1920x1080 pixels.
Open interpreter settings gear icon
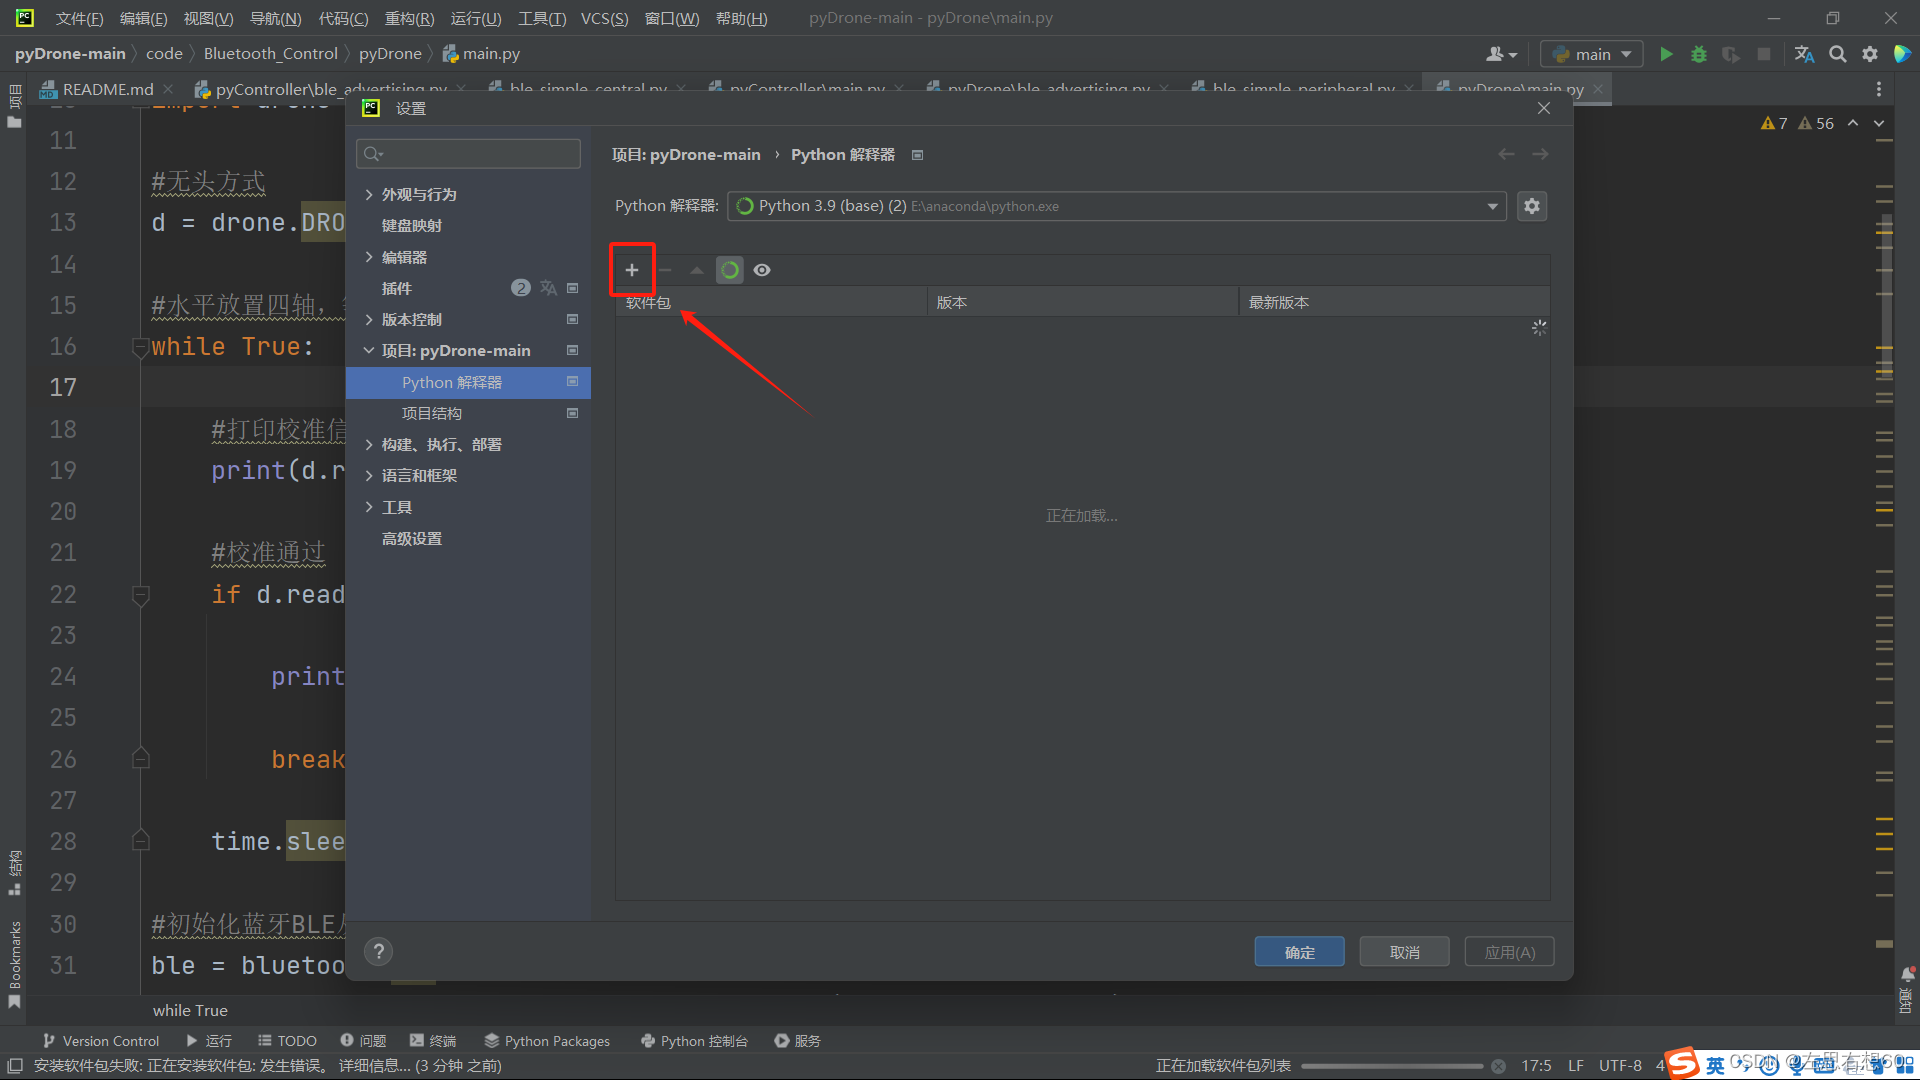(x=1532, y=206)
